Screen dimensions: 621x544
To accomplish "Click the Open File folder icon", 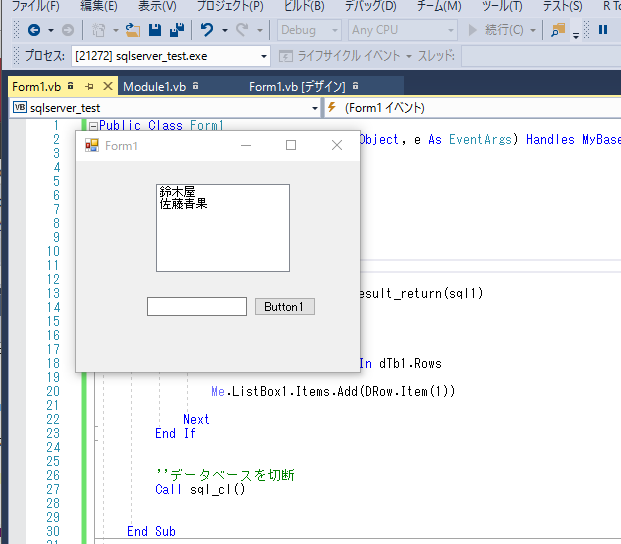I will click(132, 30).
